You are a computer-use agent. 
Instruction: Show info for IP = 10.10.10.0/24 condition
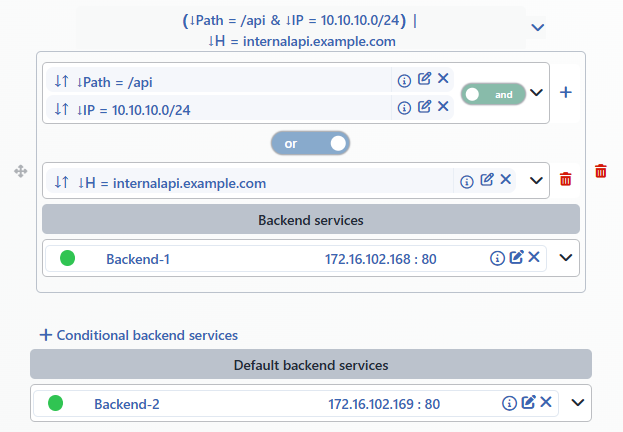point(404,108)
